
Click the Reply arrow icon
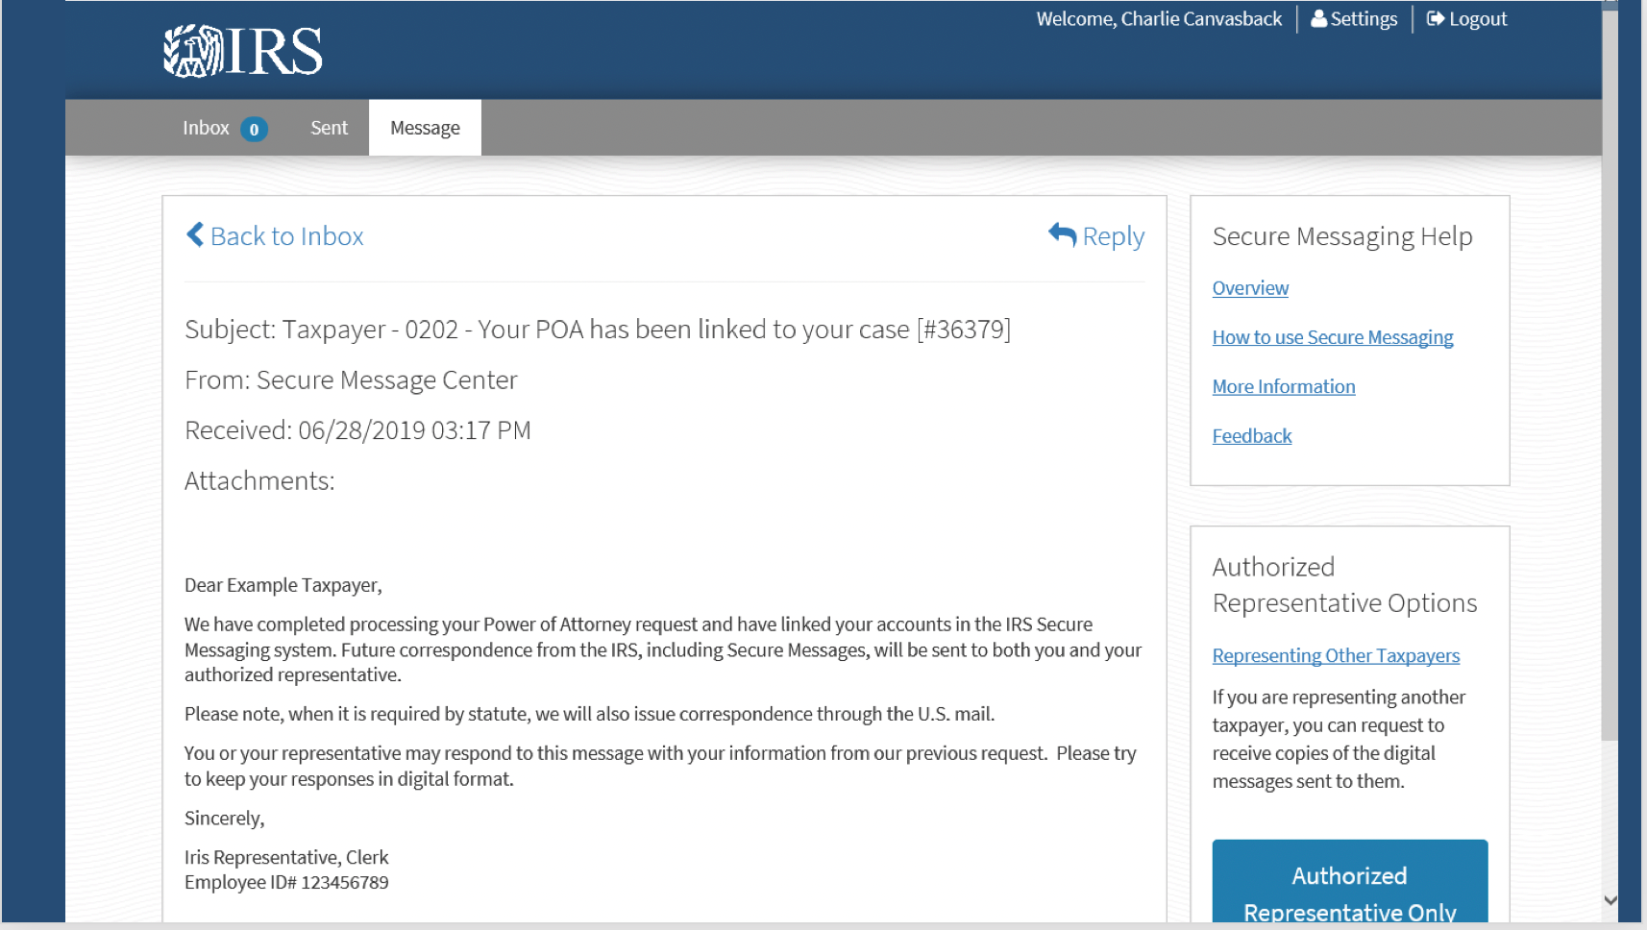click(1062, 235)
